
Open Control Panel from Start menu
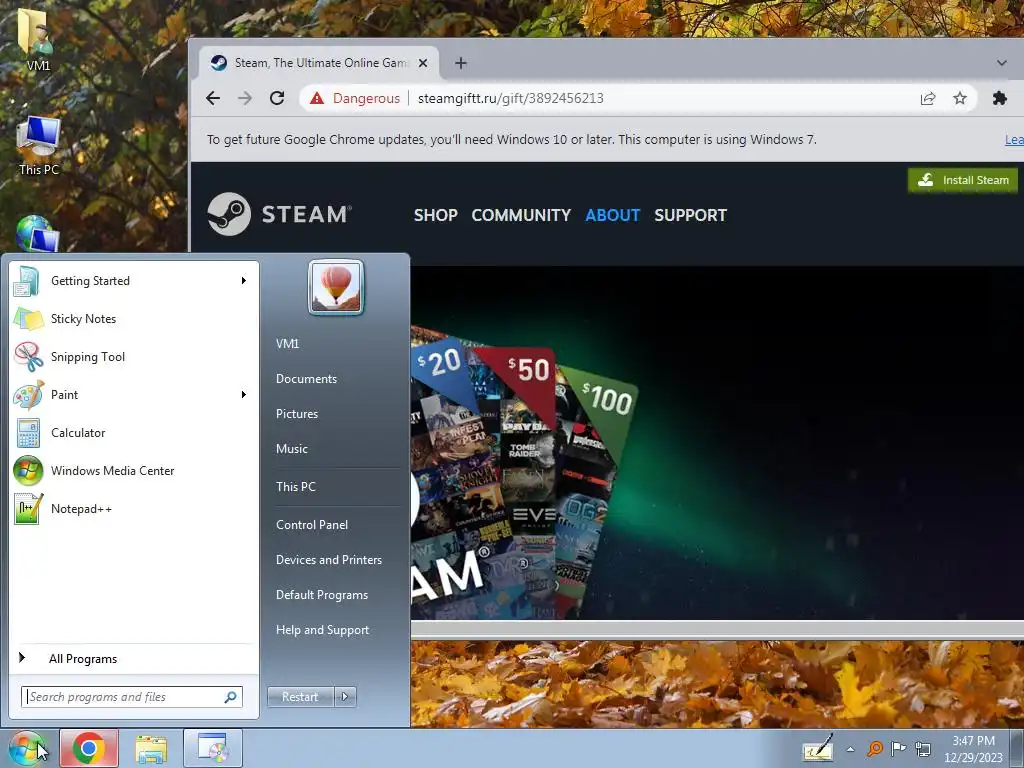coord(312,525)
